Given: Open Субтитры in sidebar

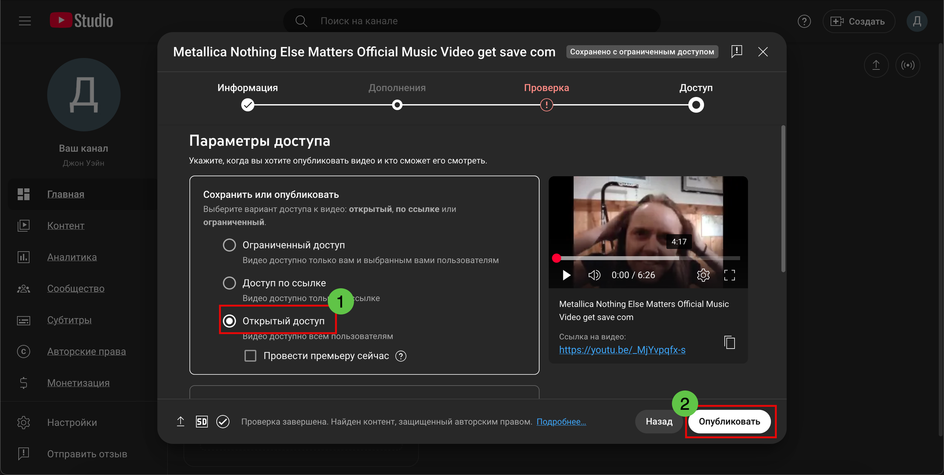Looking at the screenshot, I should pos(69,320).
